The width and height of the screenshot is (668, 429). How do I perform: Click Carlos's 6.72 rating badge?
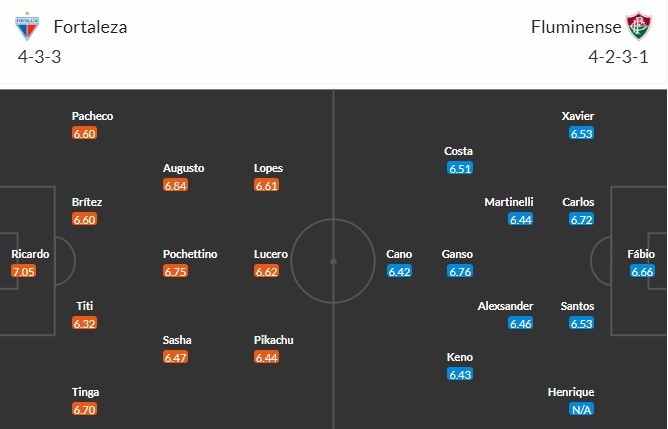(581, 219)
